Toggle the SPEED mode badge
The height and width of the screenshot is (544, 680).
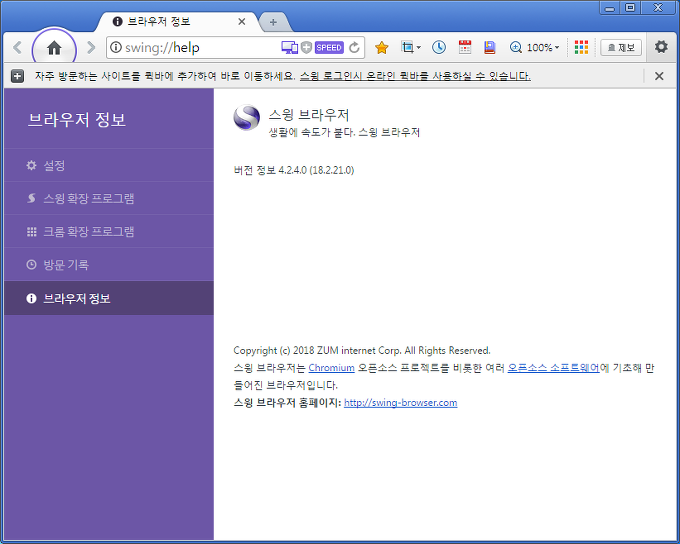(329, 47)
